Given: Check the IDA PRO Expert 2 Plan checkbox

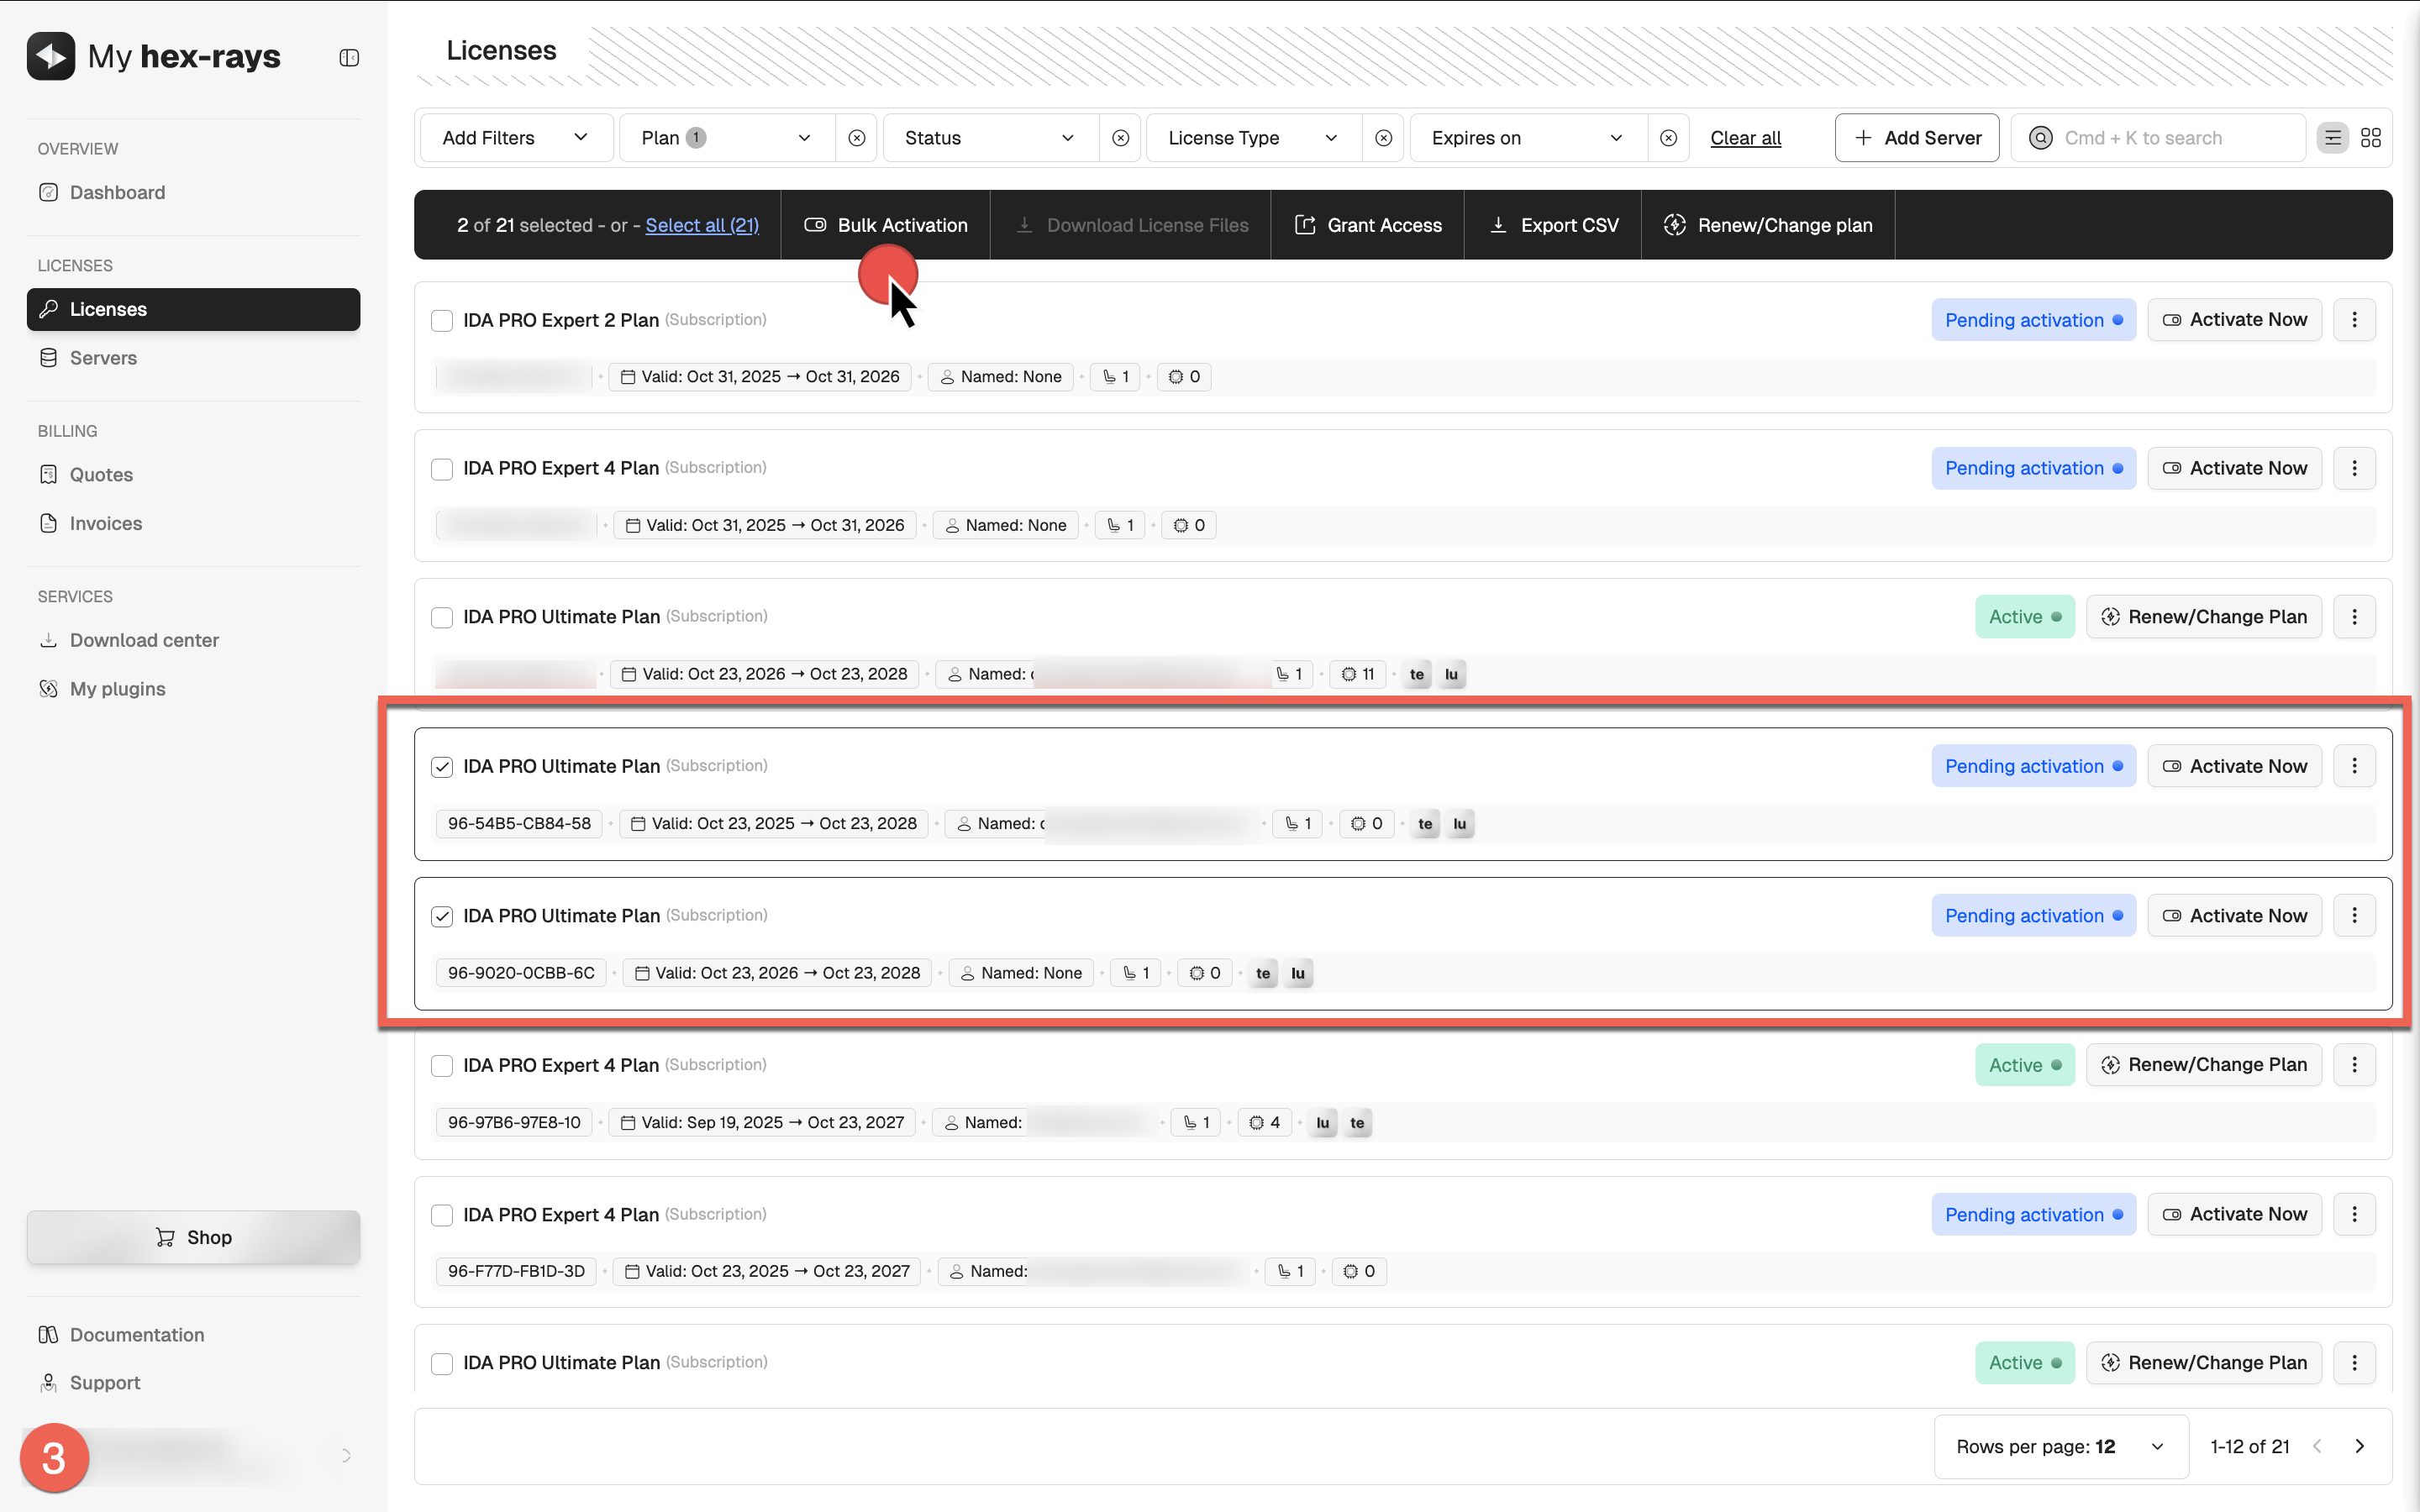Looking at the screenshot, I should tap(442, 321).
